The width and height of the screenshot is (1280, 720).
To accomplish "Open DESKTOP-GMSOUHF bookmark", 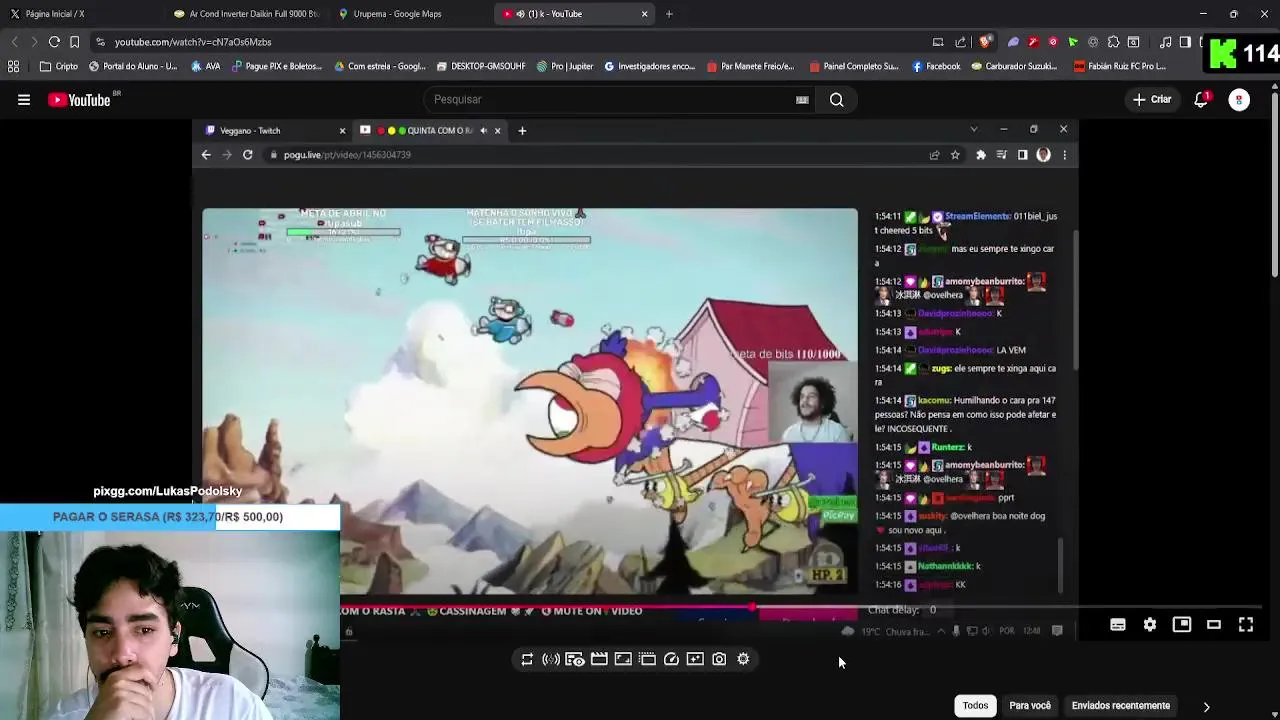I will 482,67.
